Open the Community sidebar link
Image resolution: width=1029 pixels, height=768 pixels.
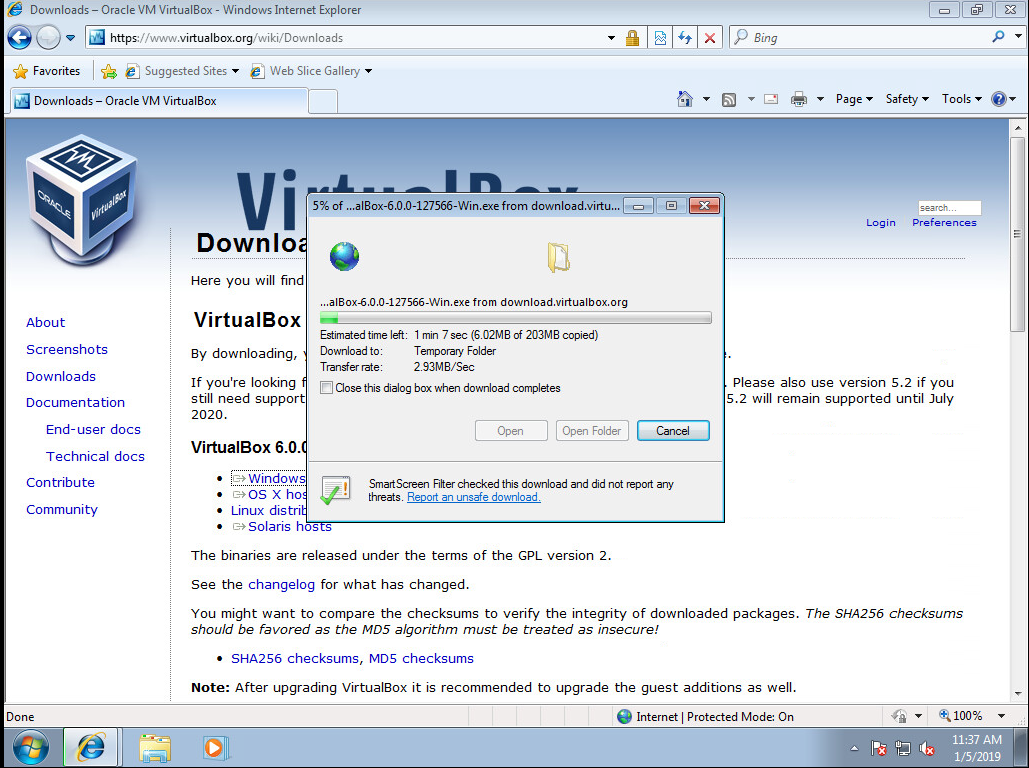[62, 509]
